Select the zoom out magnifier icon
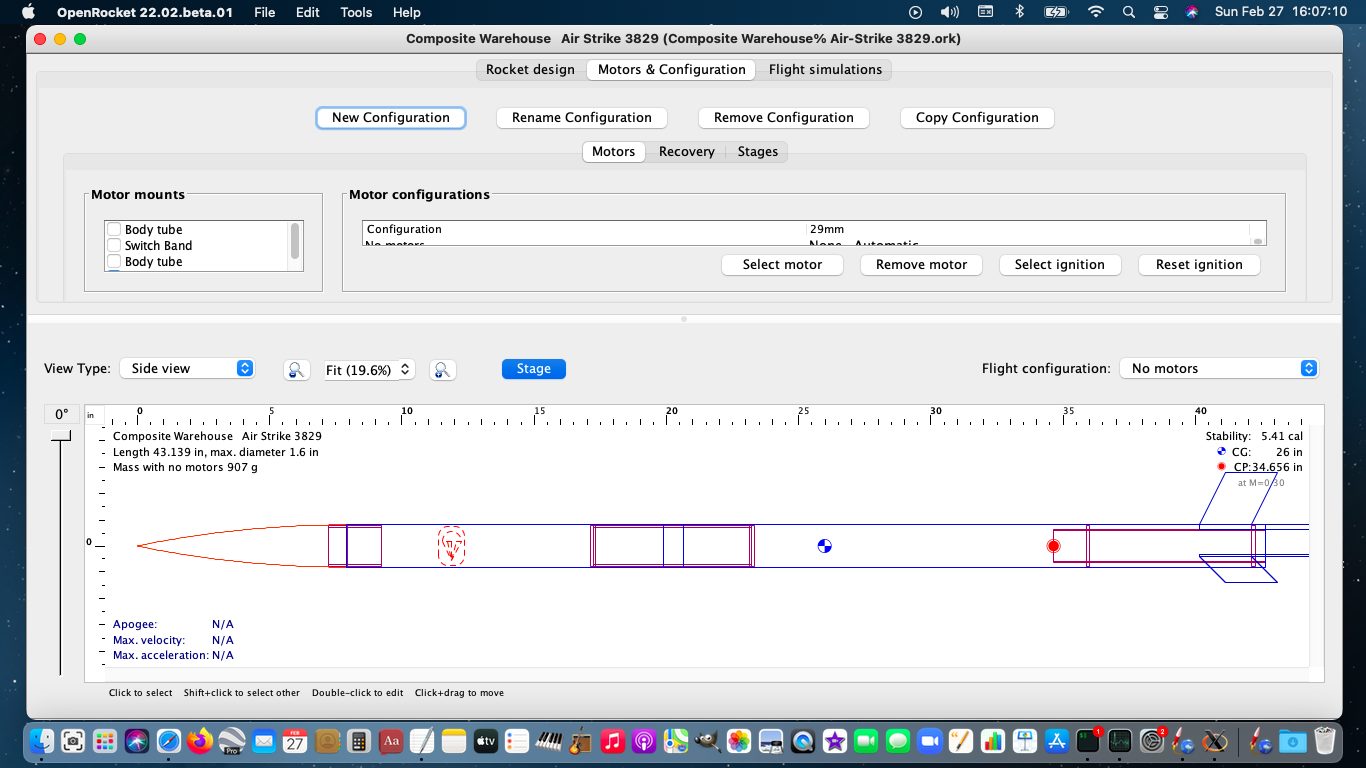The width and height of the screenshot is (1366, 768). coord(296,369)
